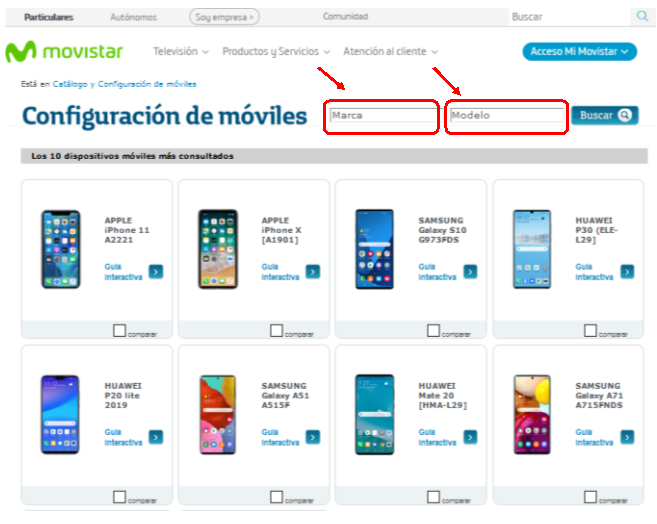Click the Movistar logo icon
This screenshot has width=657, height=524.
(20, 52)
